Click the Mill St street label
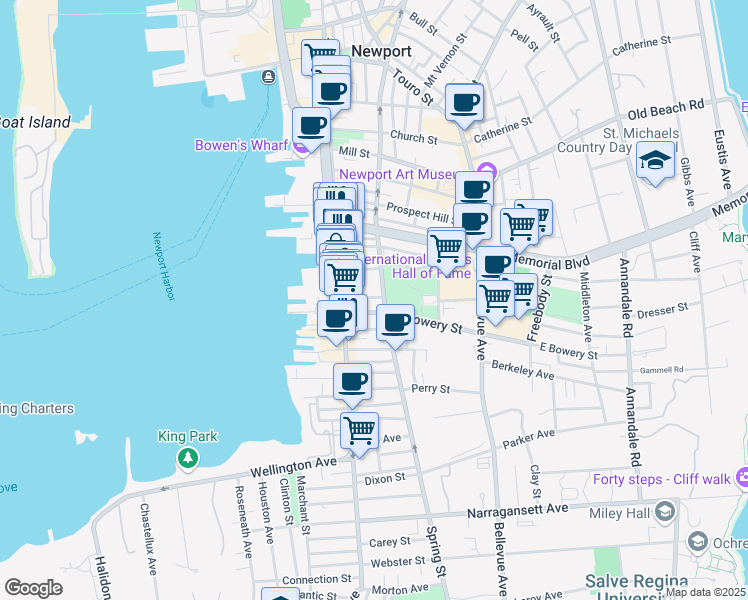The height and width of the screenshot is (600, 748). 354,152
